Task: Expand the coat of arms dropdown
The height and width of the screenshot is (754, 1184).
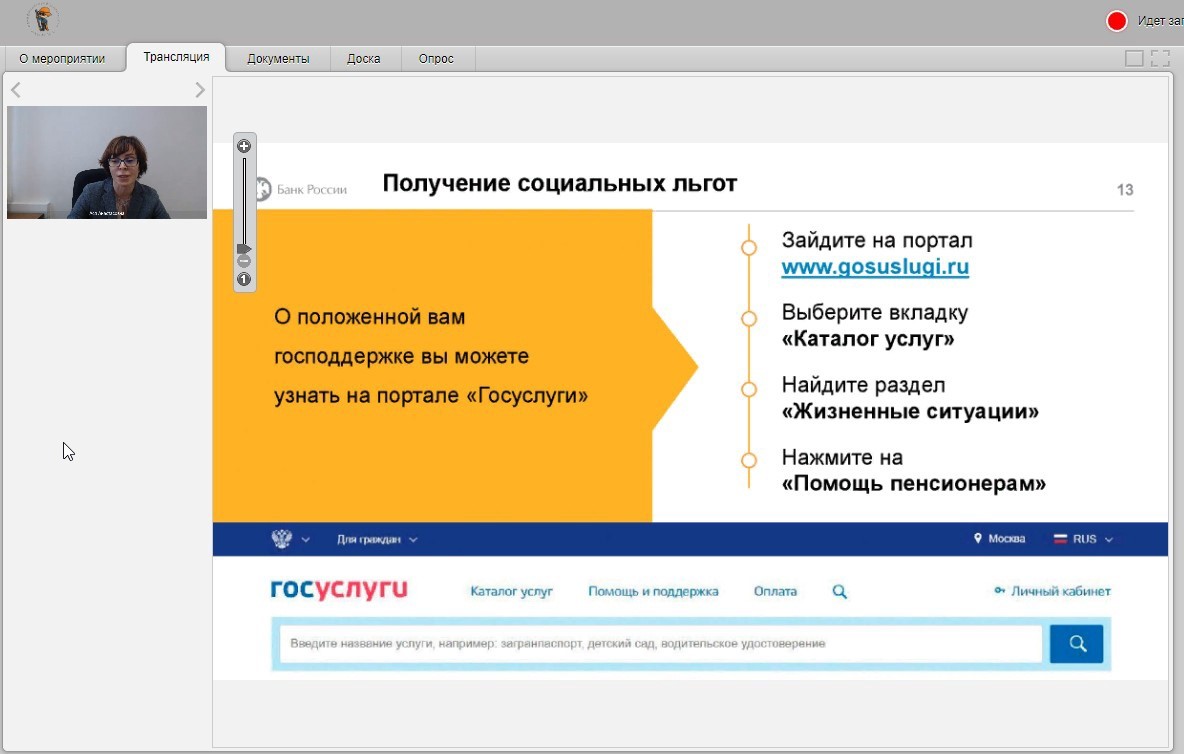Action: click(291, 539)
